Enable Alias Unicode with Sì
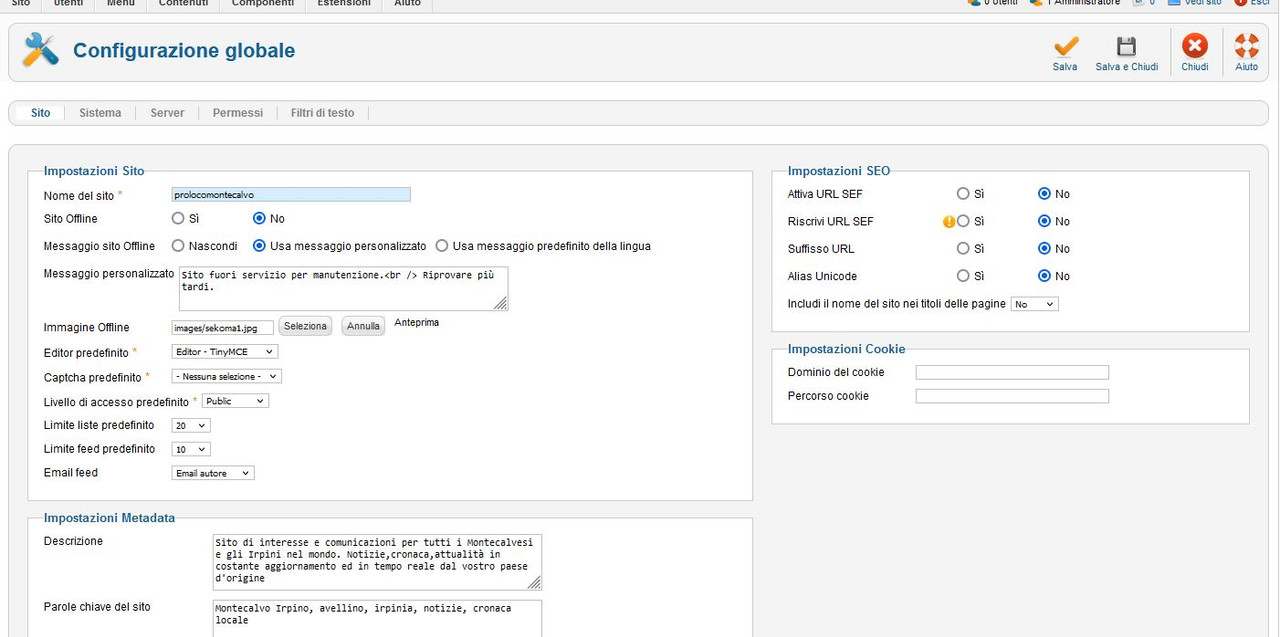1280x637 pixels. click(x=963, y=275)
